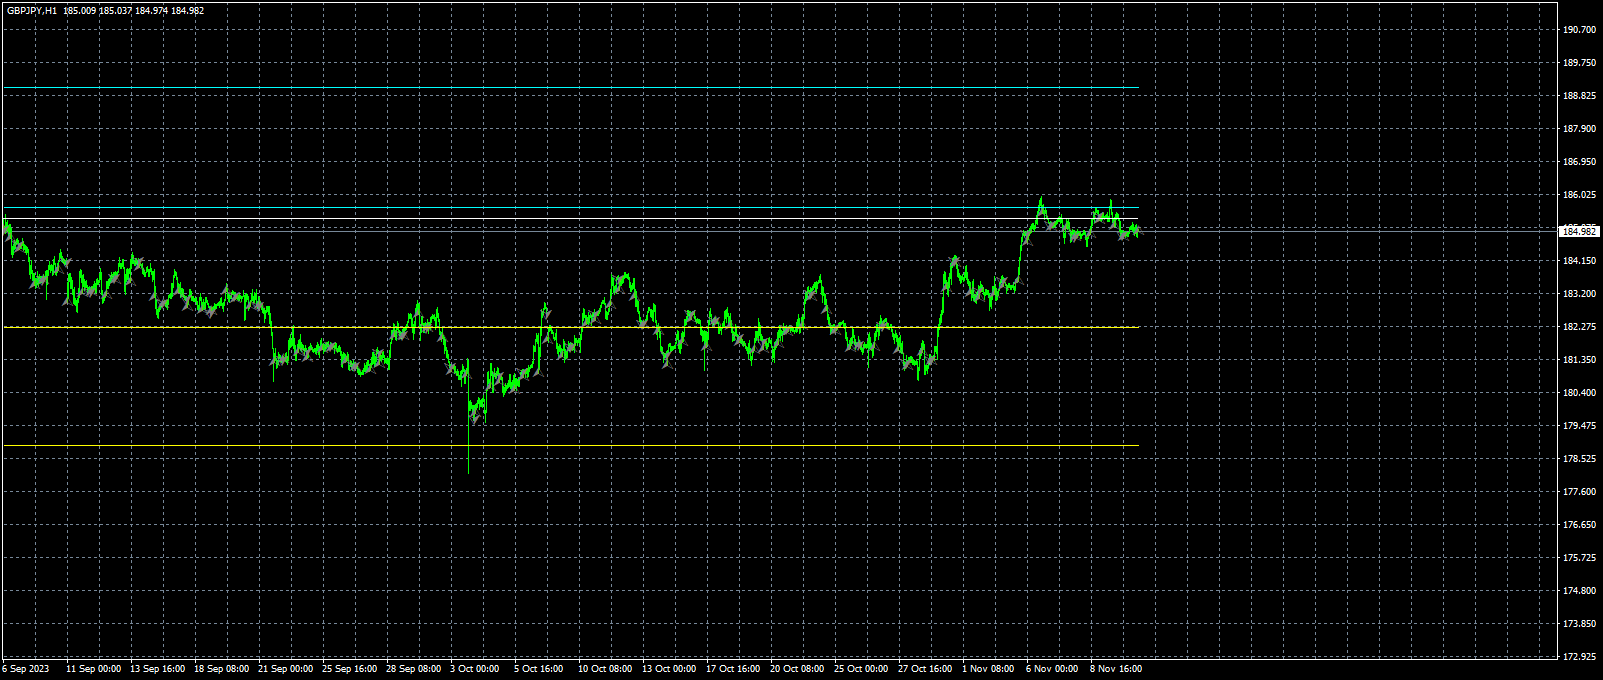This screenshot has width=1603, height=680.
Task: Click the 188.825 price scale label
Action: point(1579,96)
